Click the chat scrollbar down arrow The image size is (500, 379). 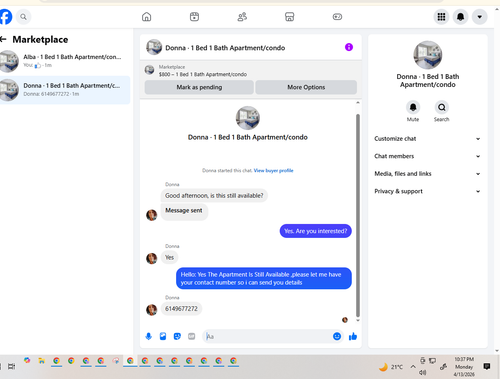[358, 320]
